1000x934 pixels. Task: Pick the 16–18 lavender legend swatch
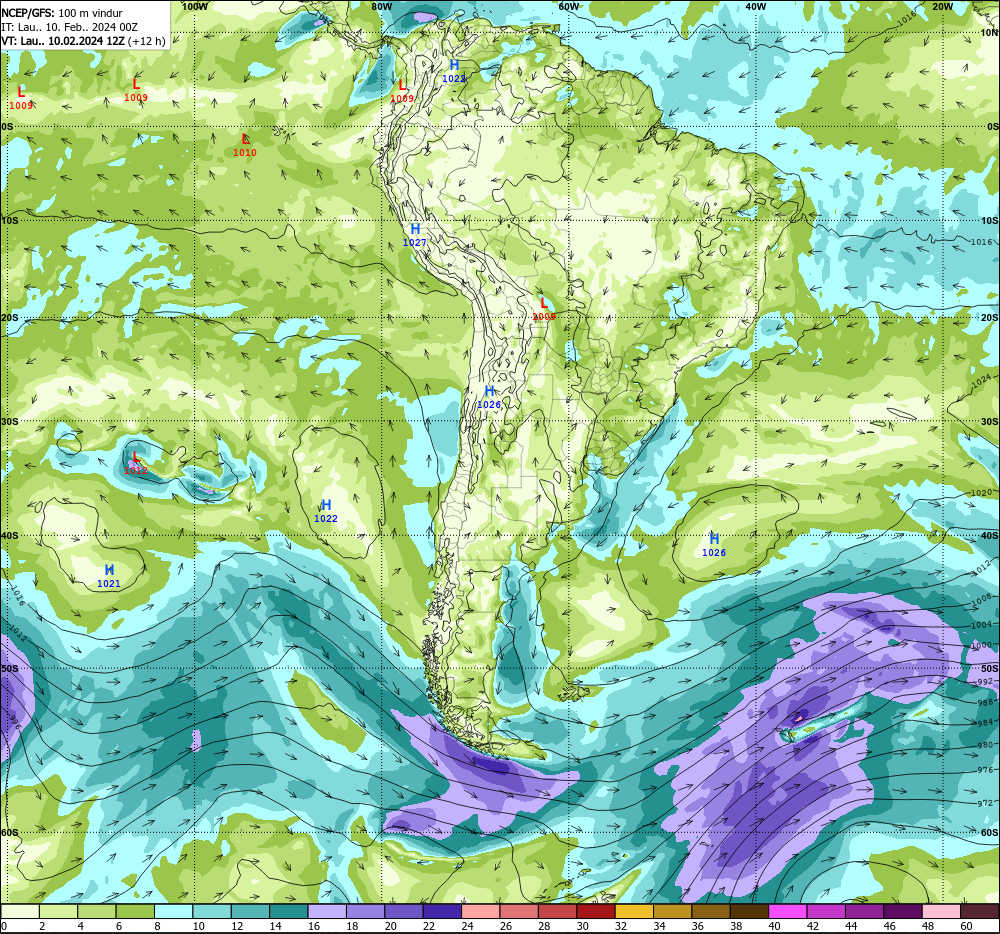point(327,911)
